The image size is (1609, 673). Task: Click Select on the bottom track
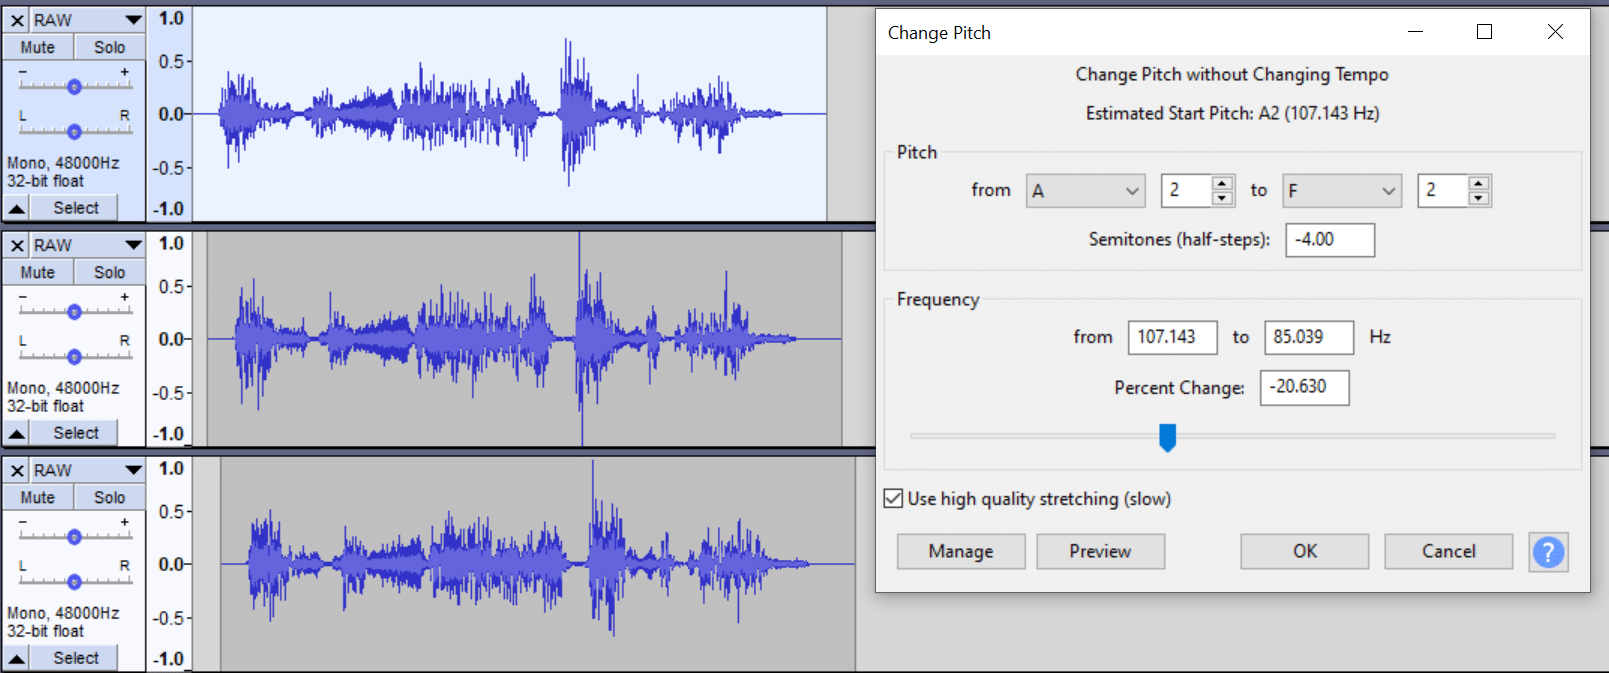[x=73, y=657]
